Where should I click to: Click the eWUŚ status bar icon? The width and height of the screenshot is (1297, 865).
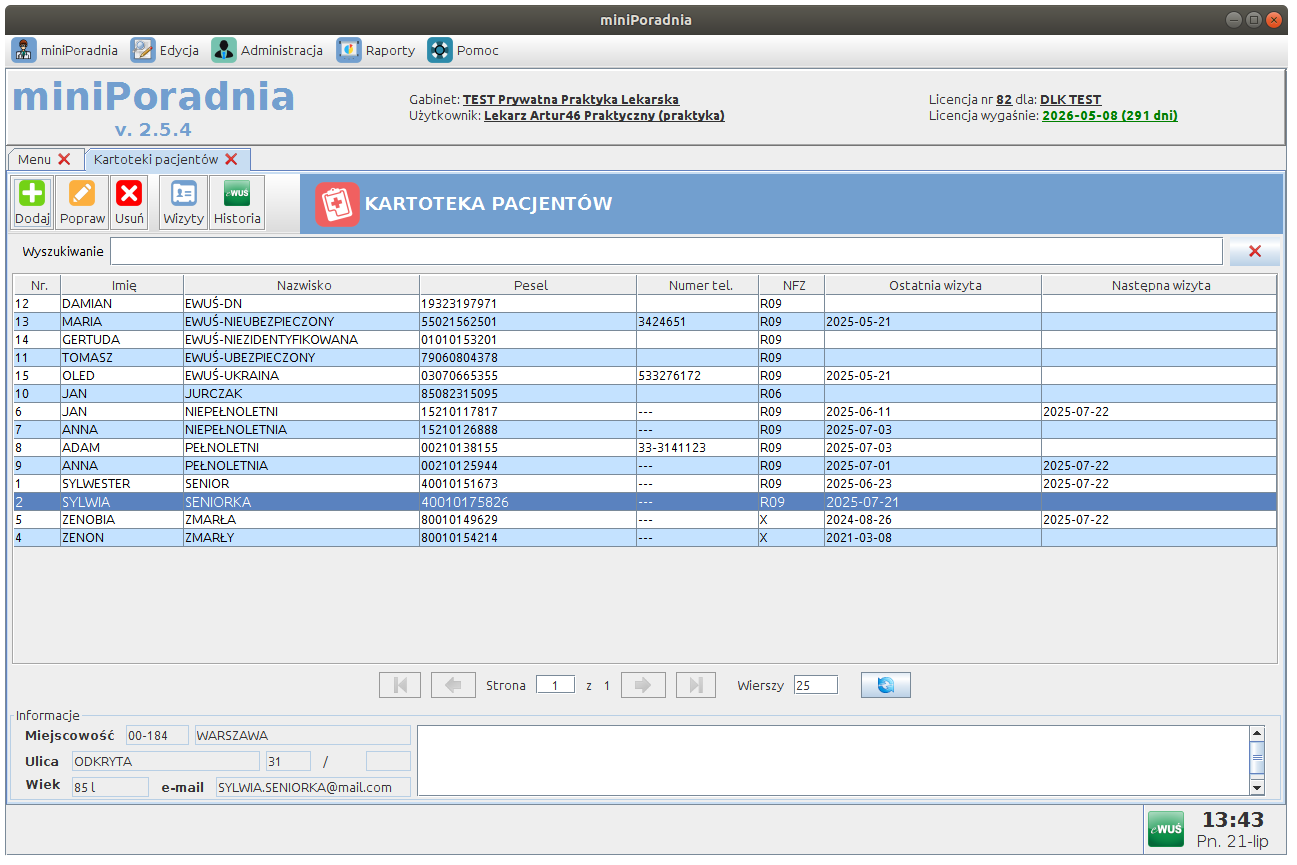pyautogui.click(x=1165, y=829)
